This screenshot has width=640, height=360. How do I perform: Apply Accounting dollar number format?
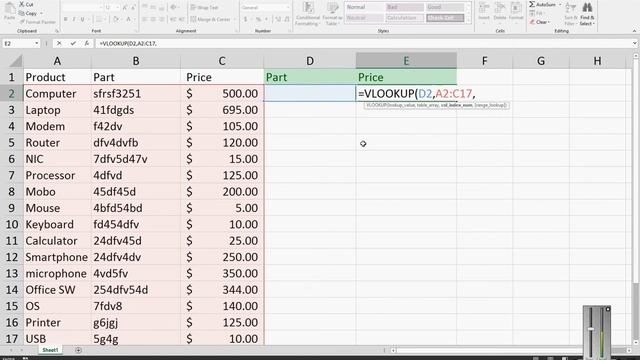(245, 19)
